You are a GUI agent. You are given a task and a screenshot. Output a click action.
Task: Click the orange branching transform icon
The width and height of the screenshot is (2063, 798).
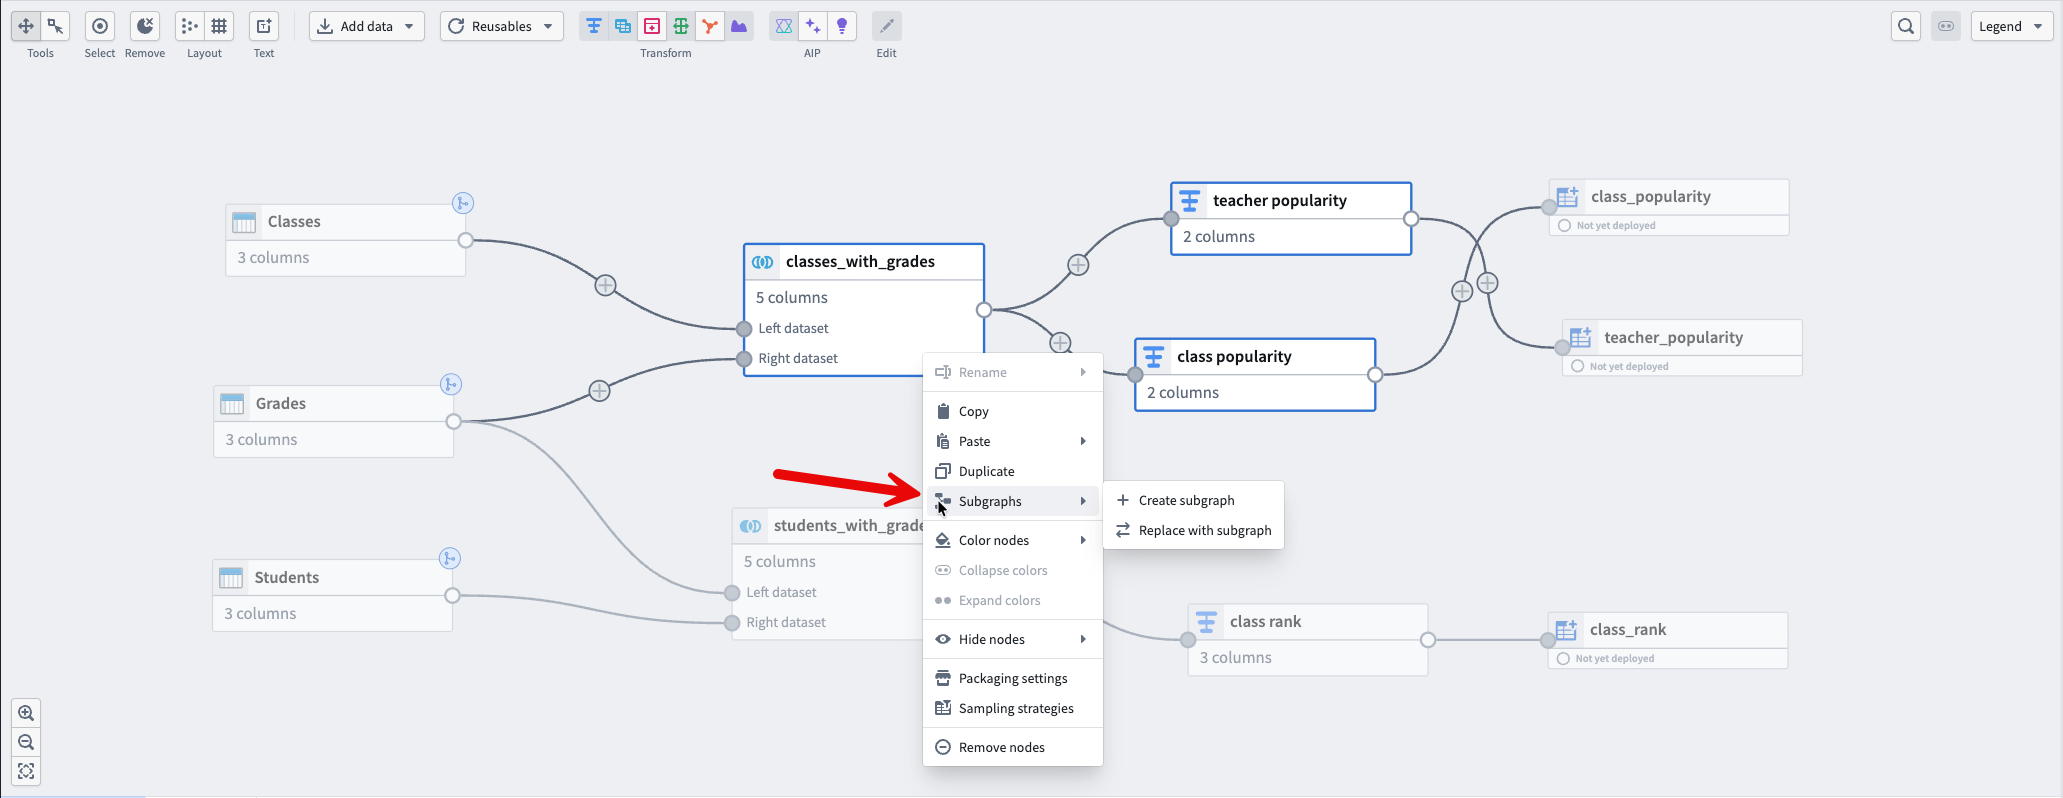(x=710, y=26)
